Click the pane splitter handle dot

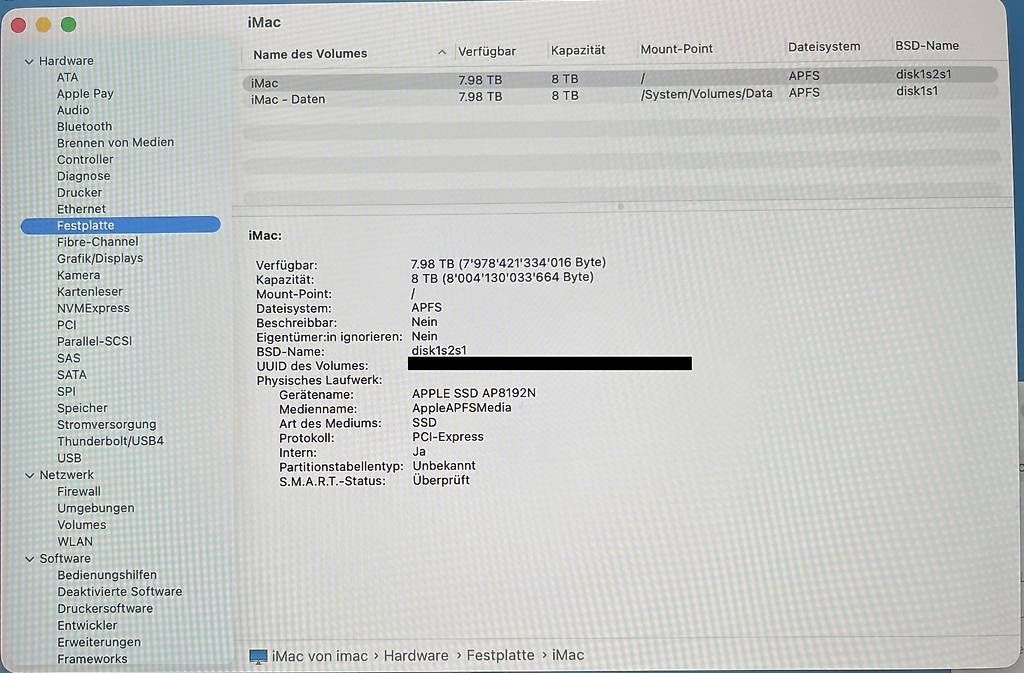[620, 206]
